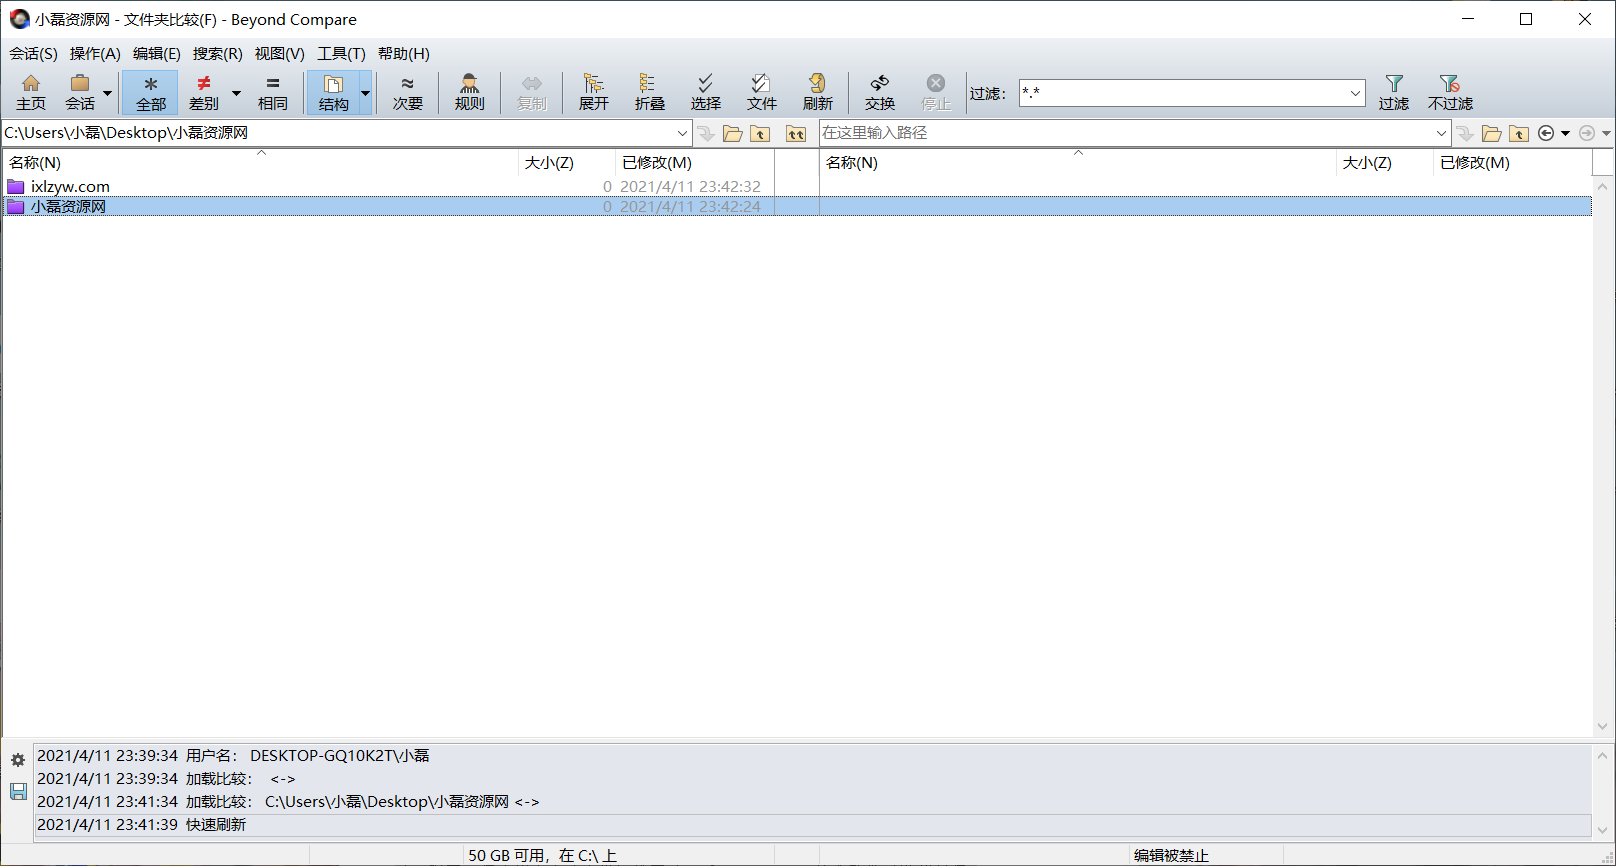1616x866 pixels.
Task: Open the 帮助(H) menu
Action: [x=404, y=54]
